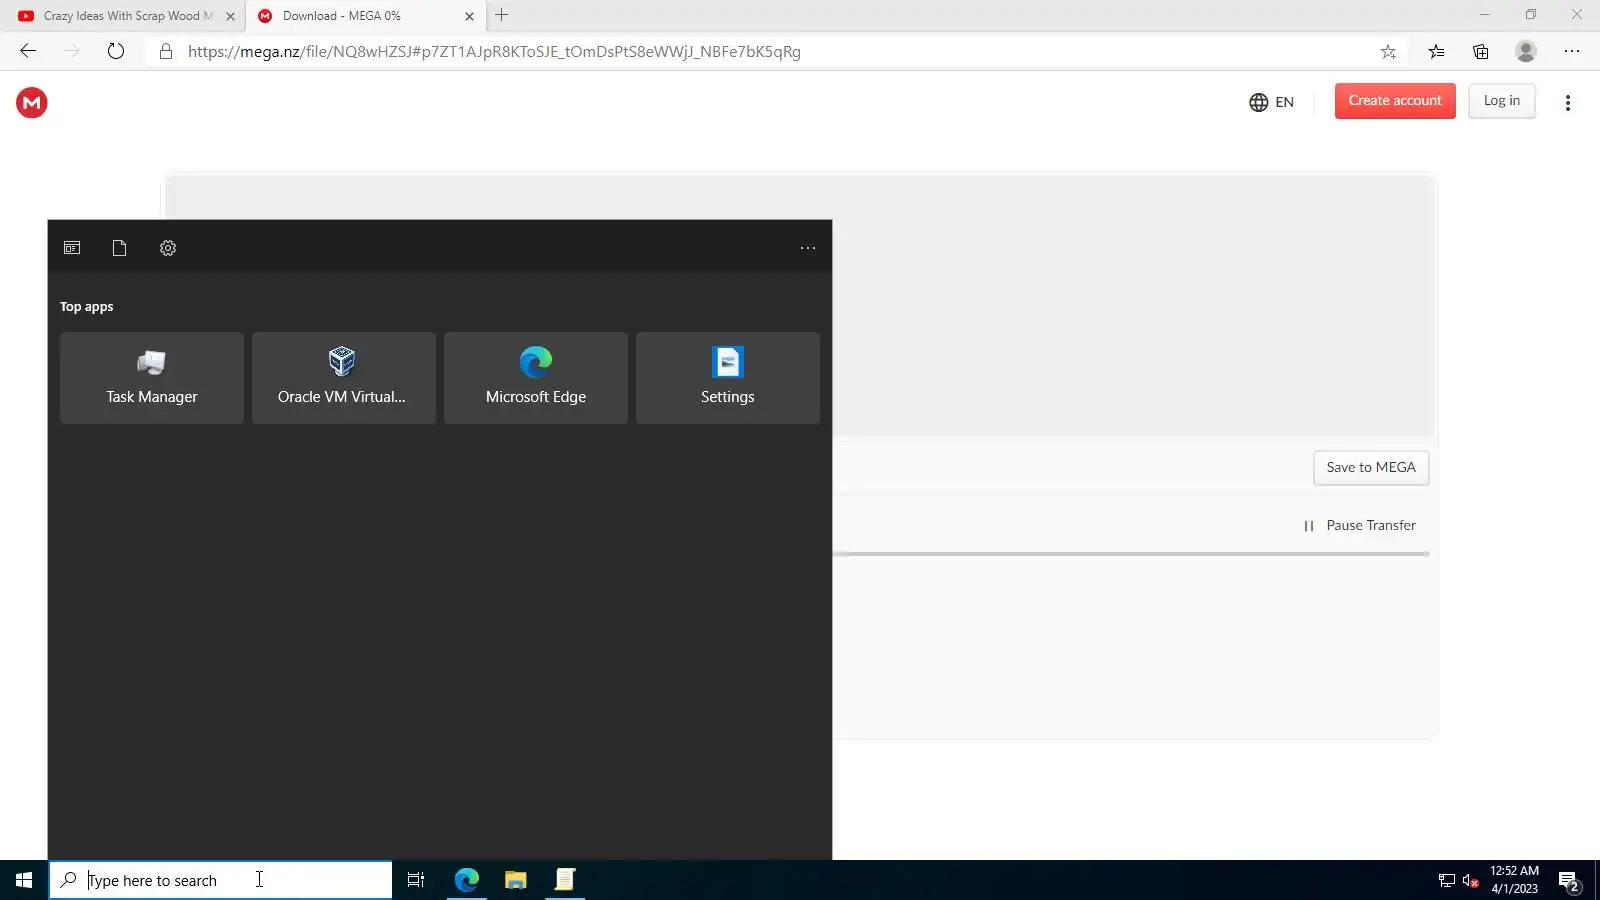Pause the file transfer

coord(1360,526)
